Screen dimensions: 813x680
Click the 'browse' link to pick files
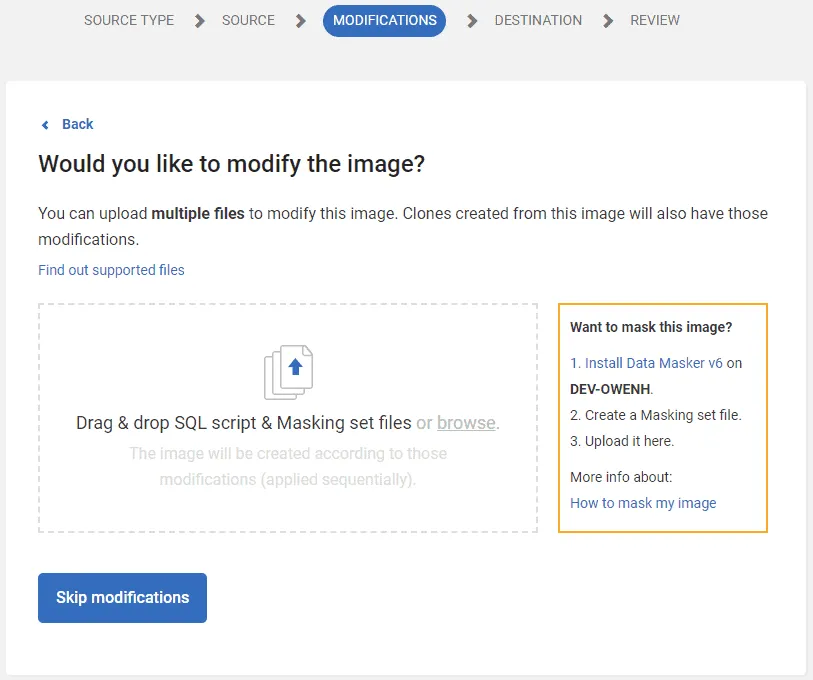466,423
